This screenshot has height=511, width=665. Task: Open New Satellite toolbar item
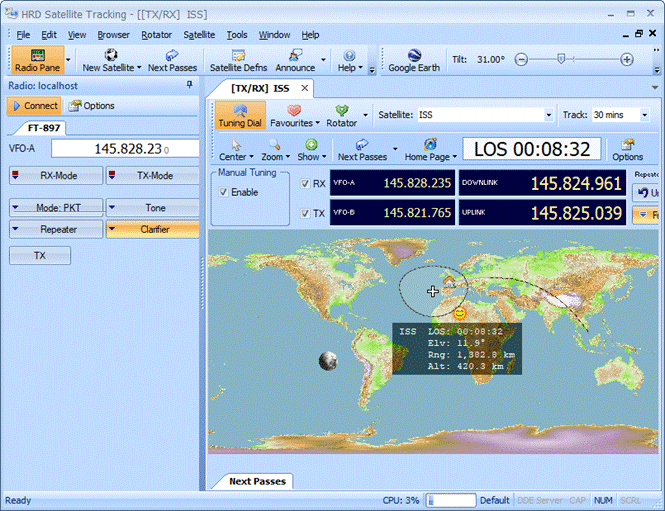coord(112,60)
